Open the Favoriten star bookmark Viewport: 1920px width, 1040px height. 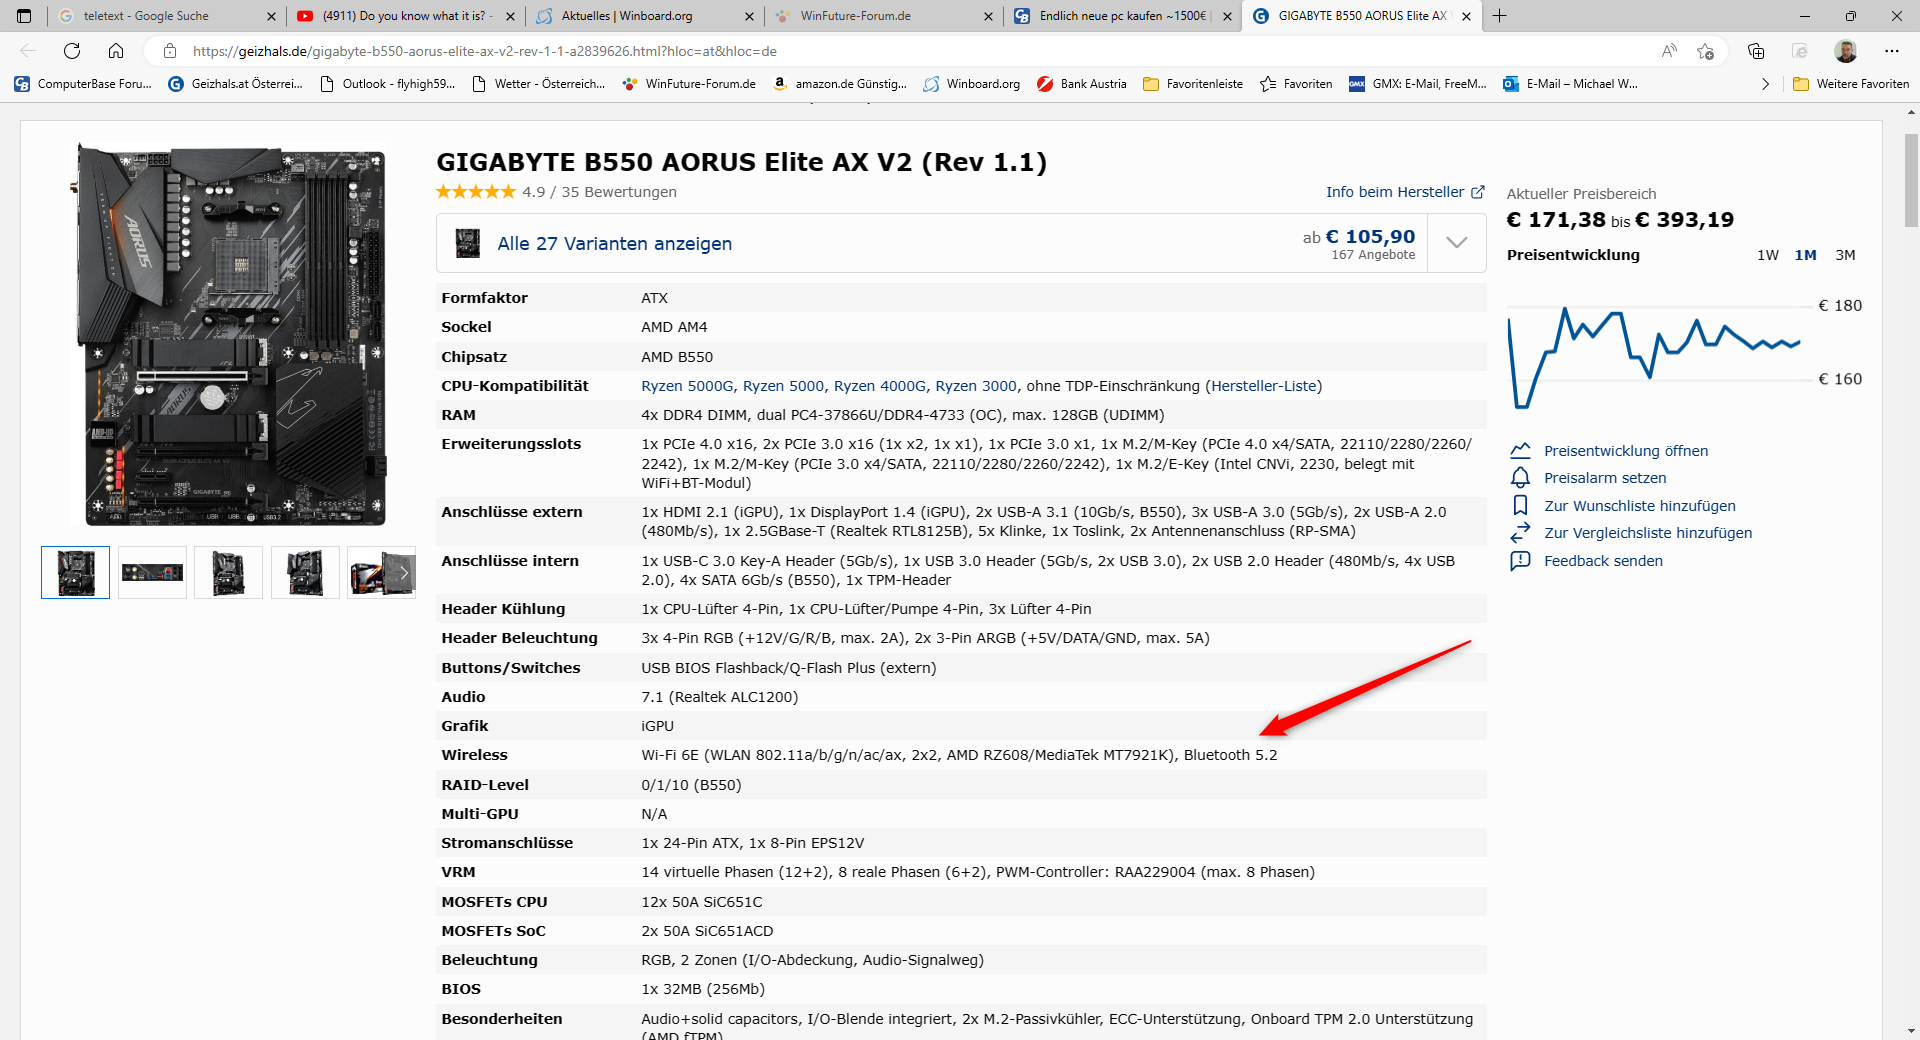click(1296, 84)
